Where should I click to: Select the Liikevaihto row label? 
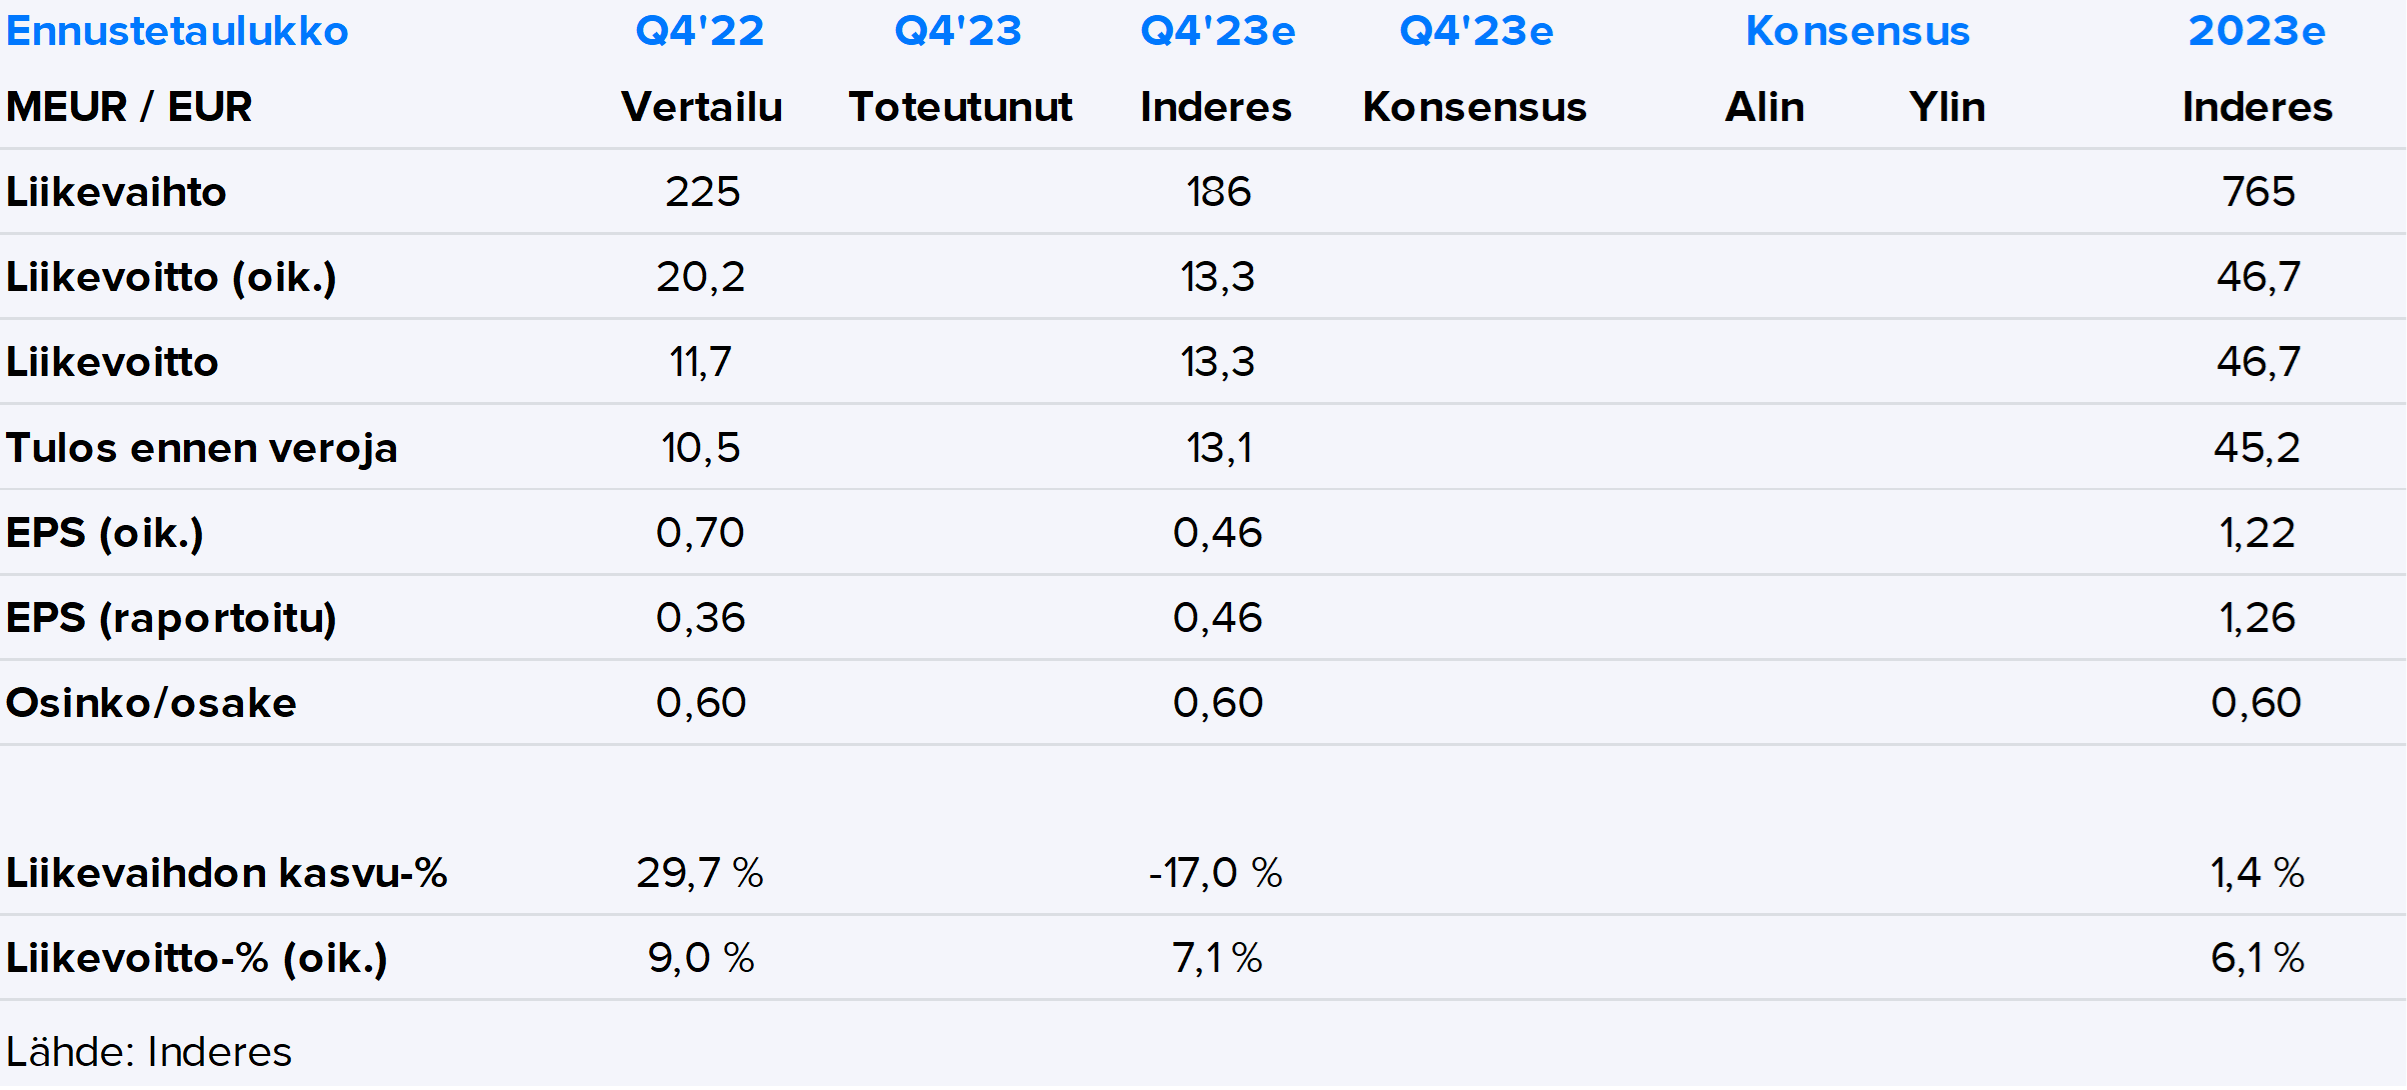click(116, 192)
